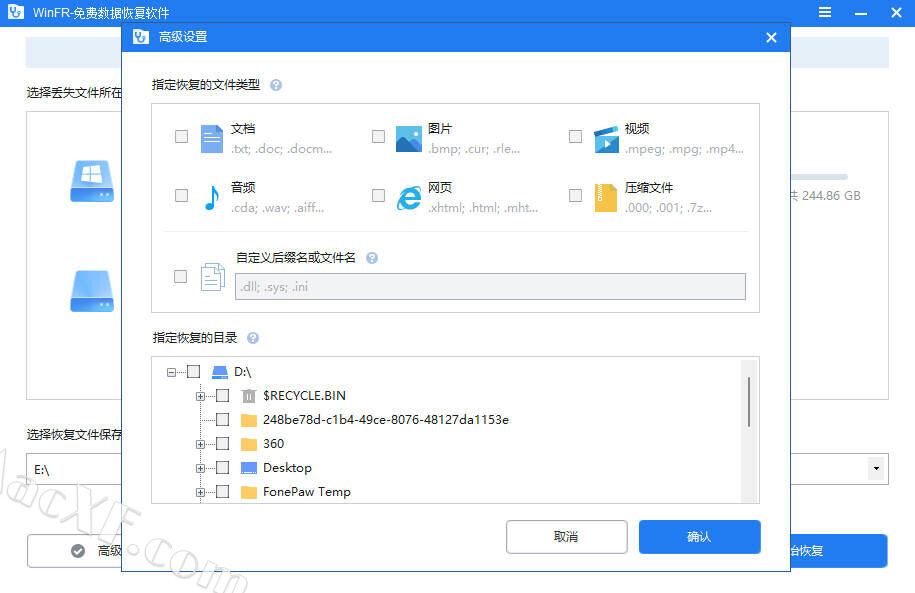The height and width of the screenshot is (593, 915).
Task: Click the FonePaw Temp folder icon
Action: tap(249, 492)
